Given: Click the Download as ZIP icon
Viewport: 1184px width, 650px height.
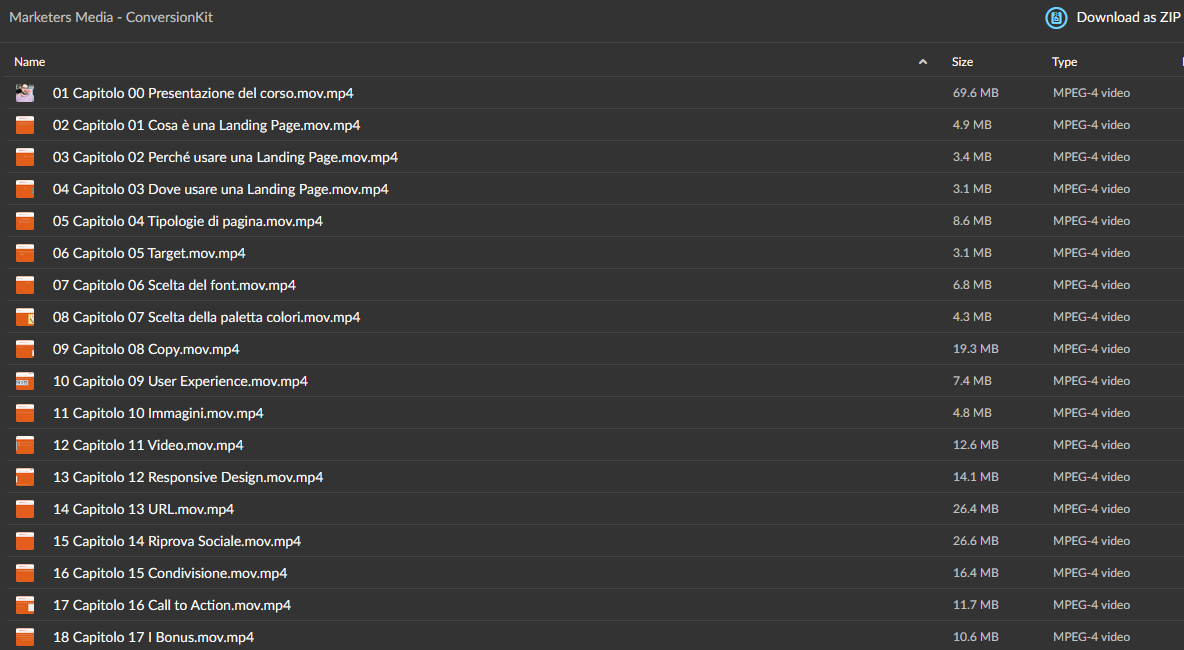Looking at the screenshot, I should (x=1056, y=17).
